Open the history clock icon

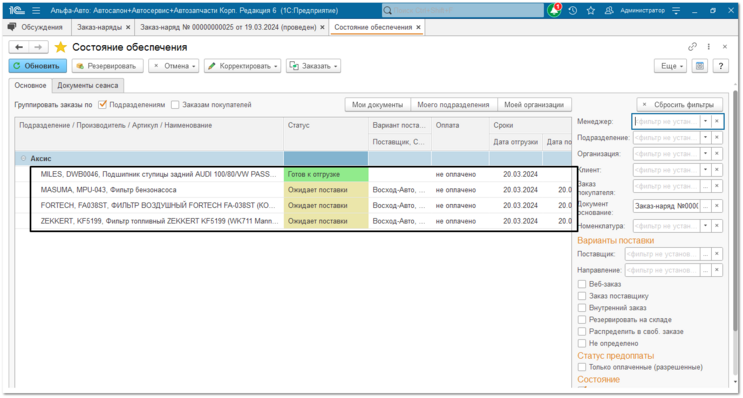573,10
